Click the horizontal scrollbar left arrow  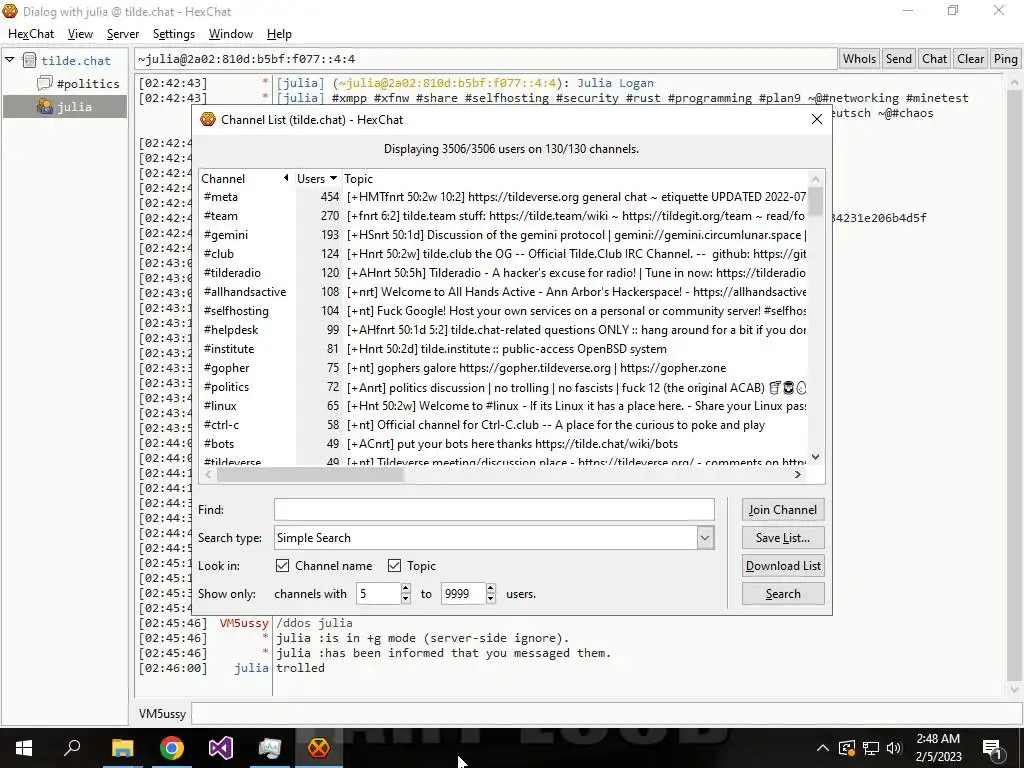(x=208, y=475)
